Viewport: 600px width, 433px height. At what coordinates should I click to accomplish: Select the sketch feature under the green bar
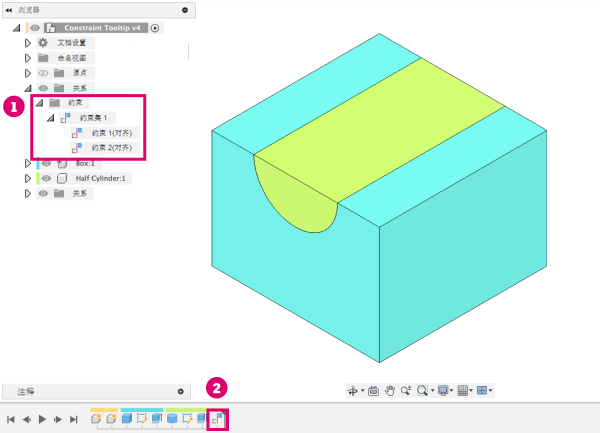187,418
